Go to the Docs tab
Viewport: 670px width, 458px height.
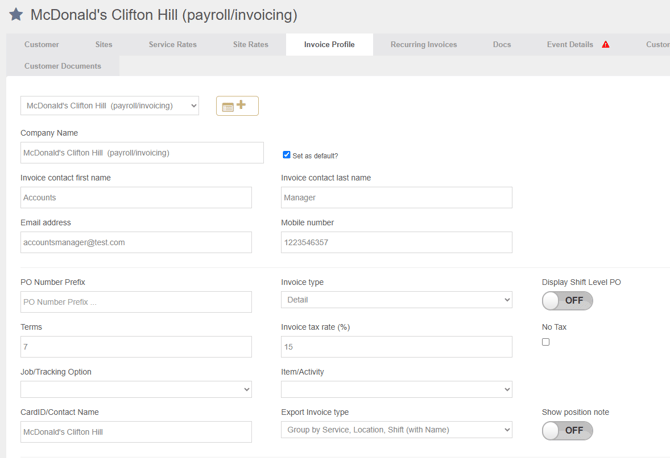pyautogui.click(x=502, y=44)
